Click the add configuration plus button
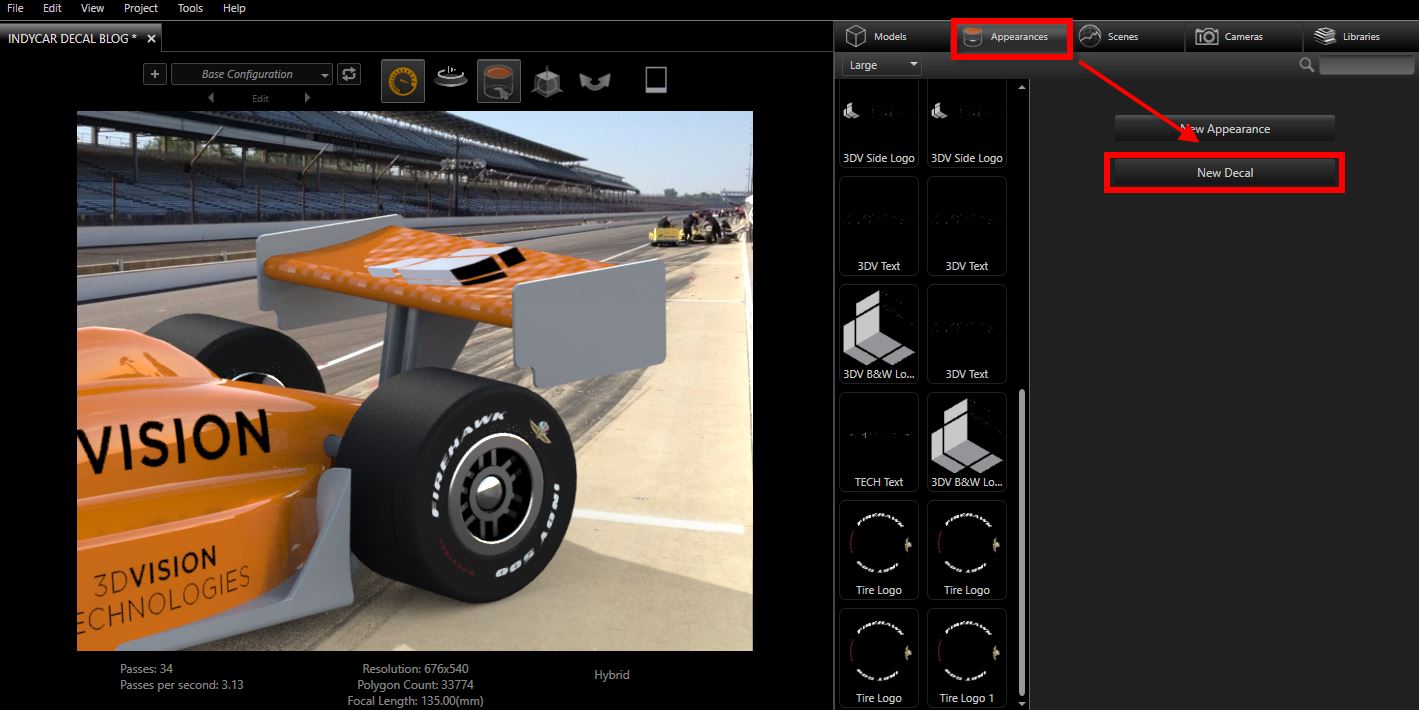This screenshot has height=710, width=1419. (x=154, y=74)
